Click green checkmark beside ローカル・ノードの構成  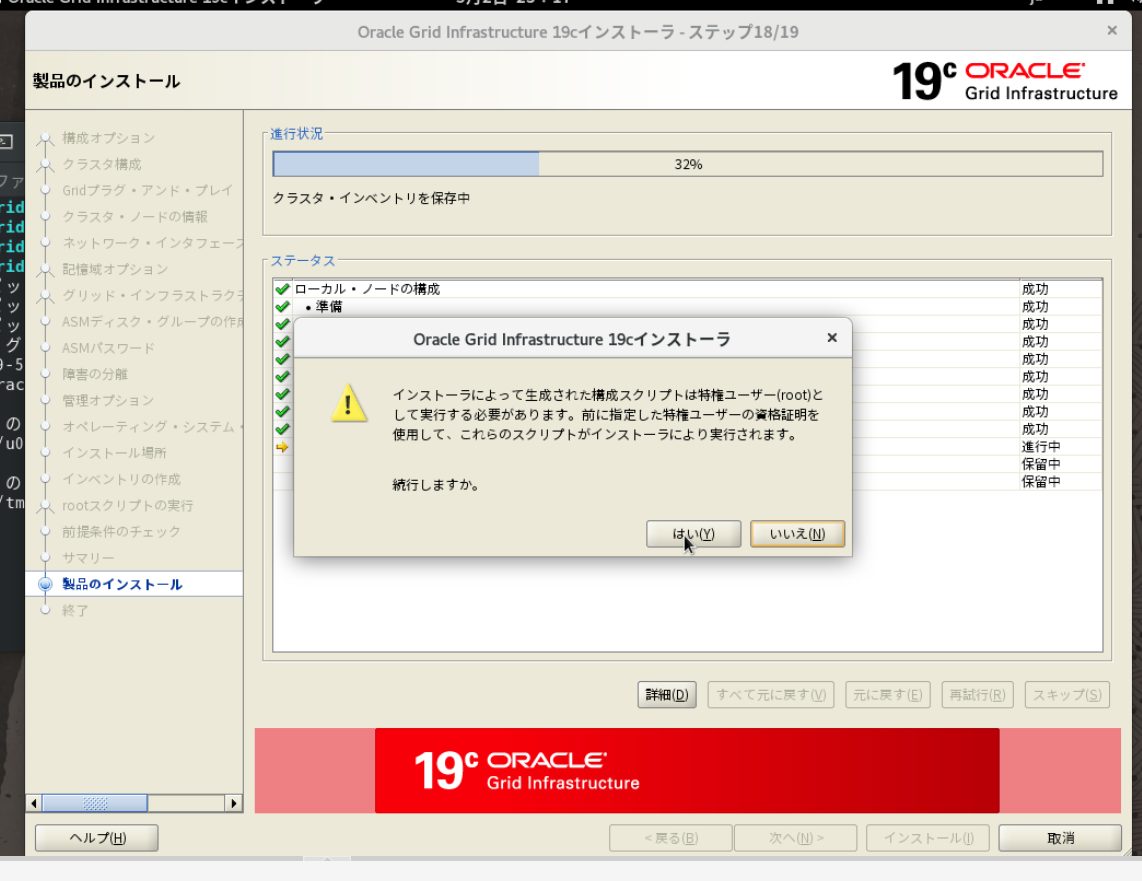pyautogui.click(x=283, y=289)
